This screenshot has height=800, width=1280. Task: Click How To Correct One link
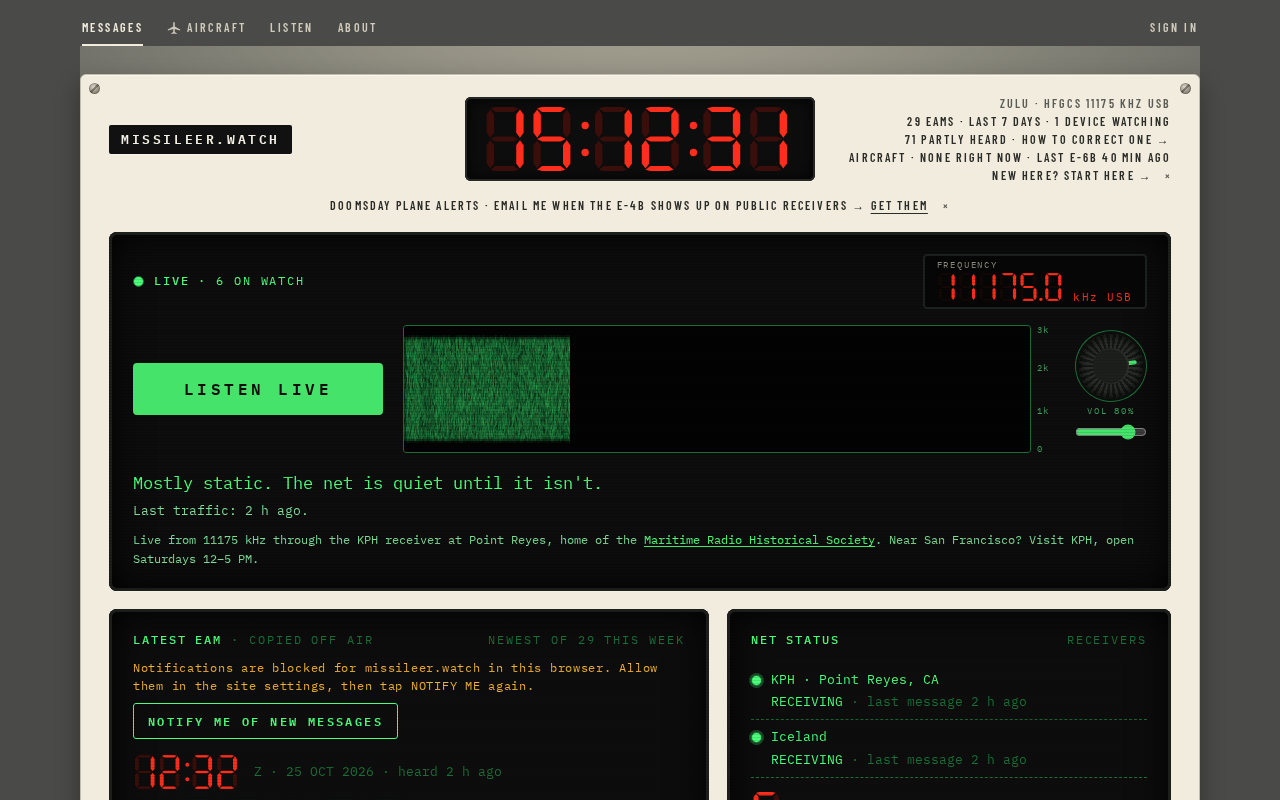pos(1095,140)
